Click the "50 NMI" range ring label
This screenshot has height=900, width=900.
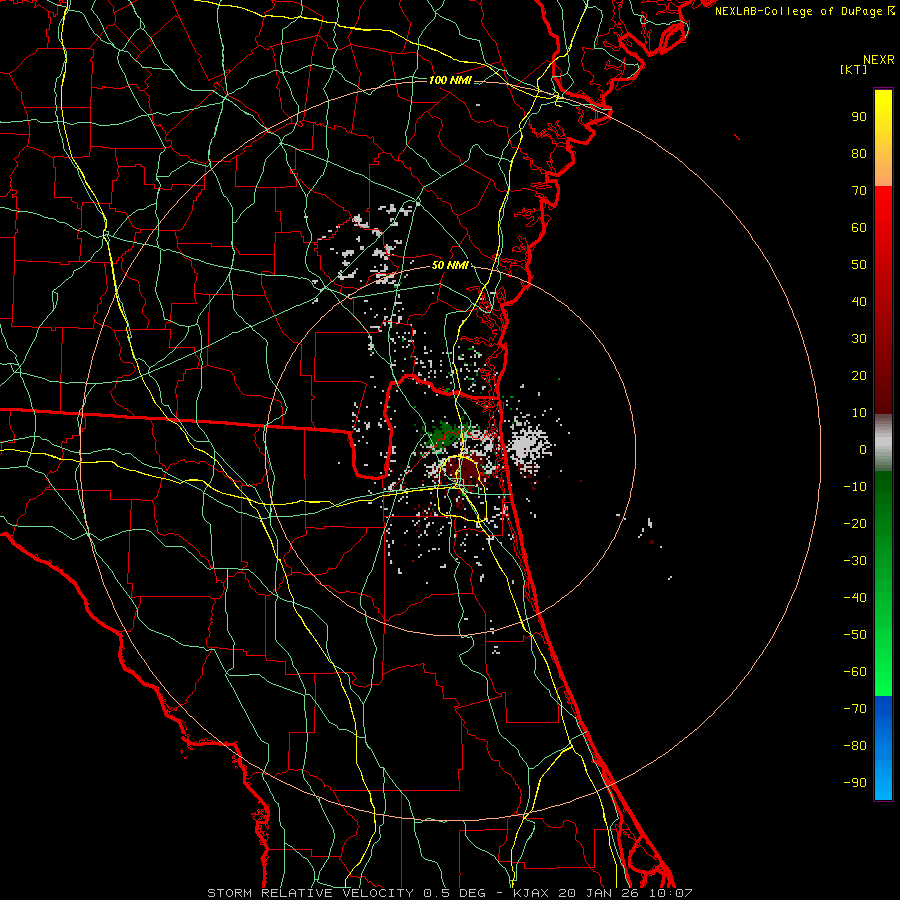pos(450,265)
